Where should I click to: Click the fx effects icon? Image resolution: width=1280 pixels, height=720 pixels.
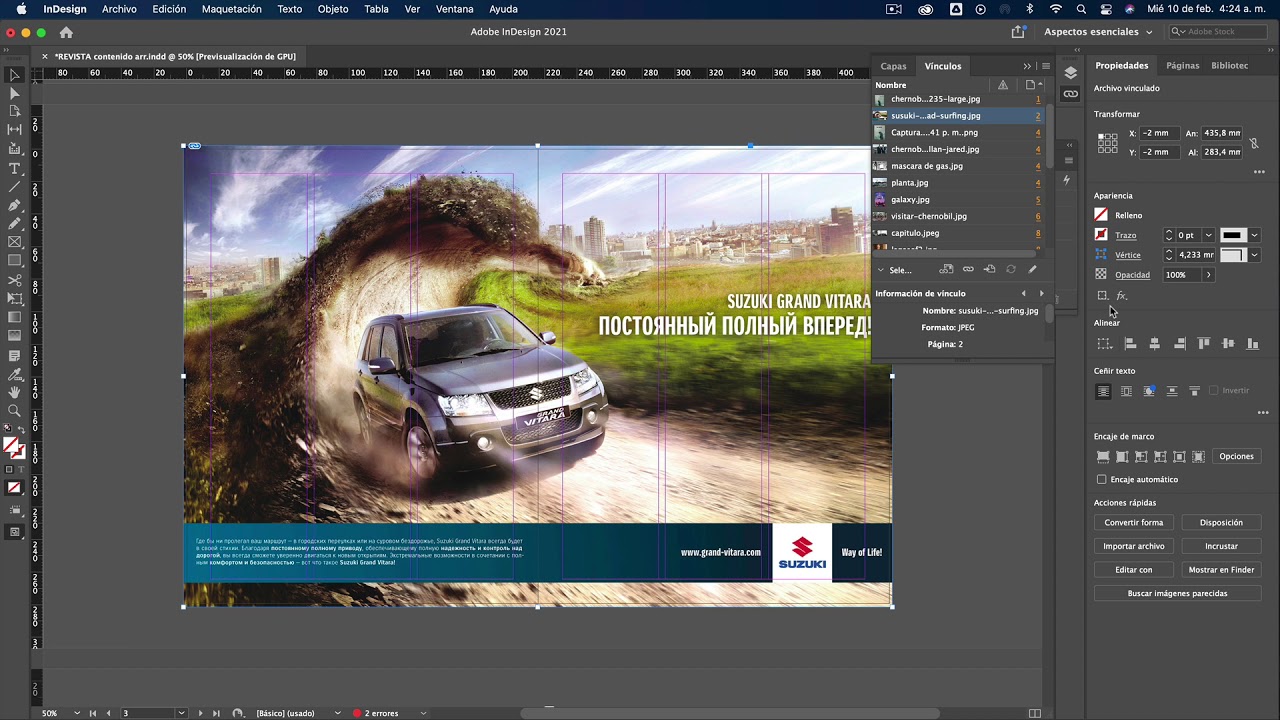(x=1122, y=296)
